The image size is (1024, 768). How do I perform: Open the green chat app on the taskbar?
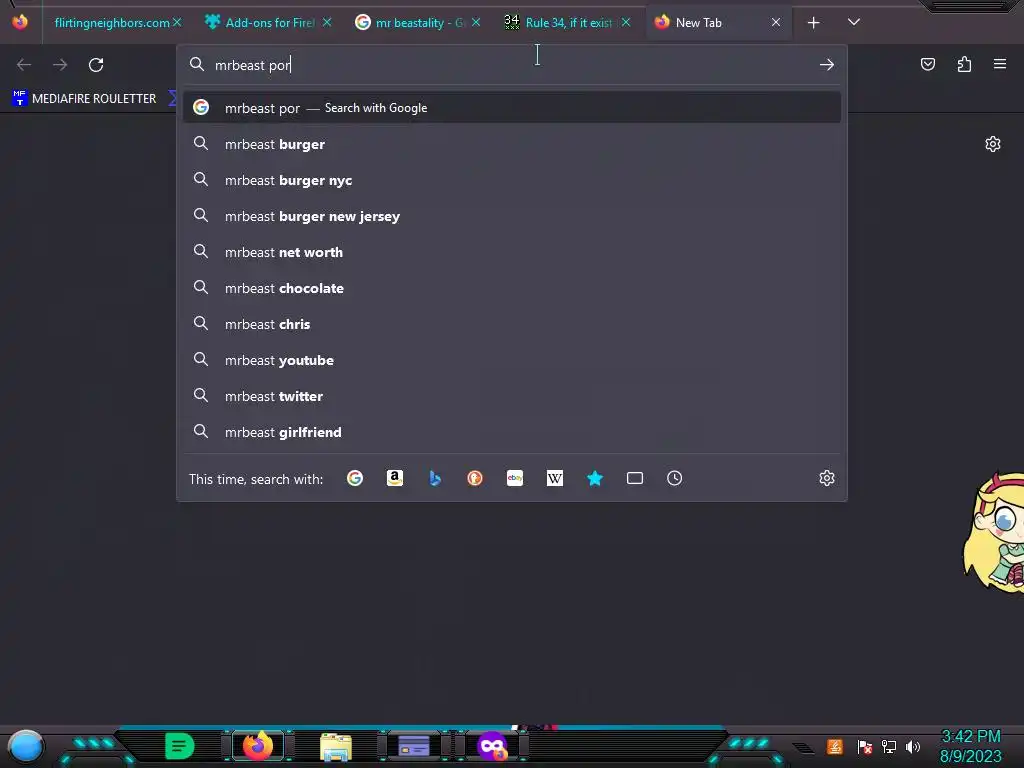tap(180, 746)
